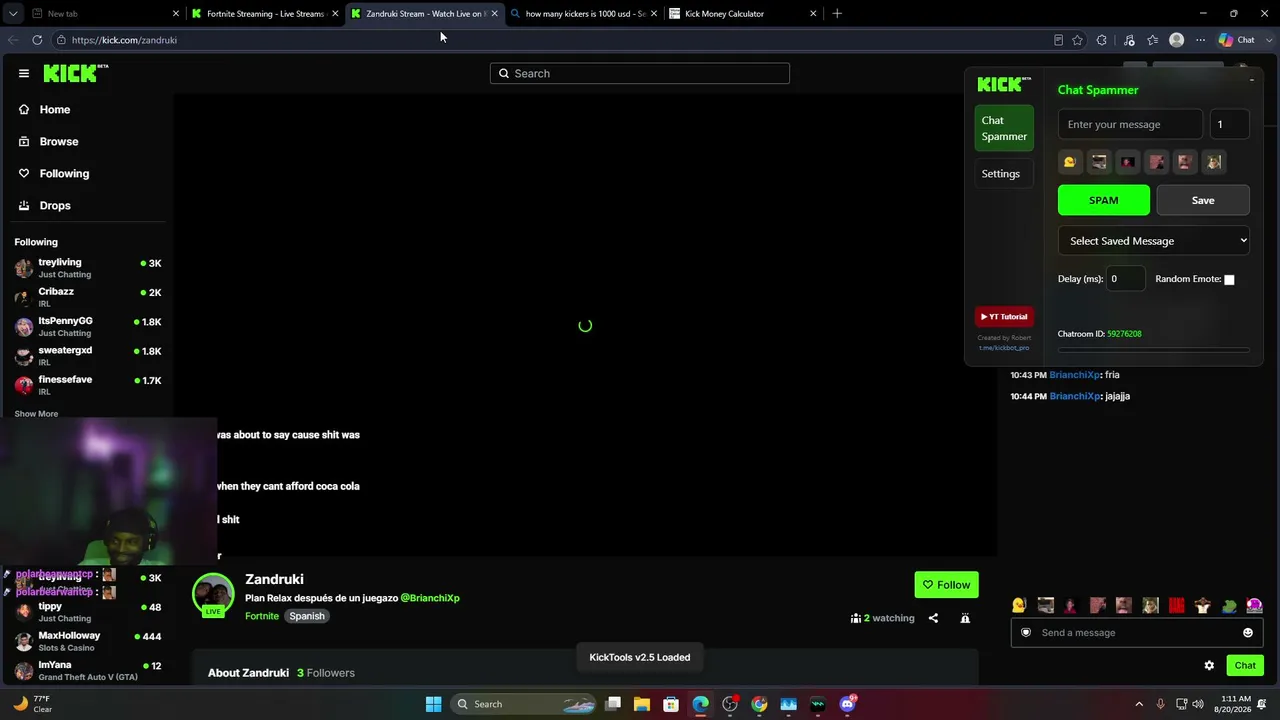Insert the duck emote above chat input
This screenshot has height=720, width=1280.
(x=1019, y=605)
